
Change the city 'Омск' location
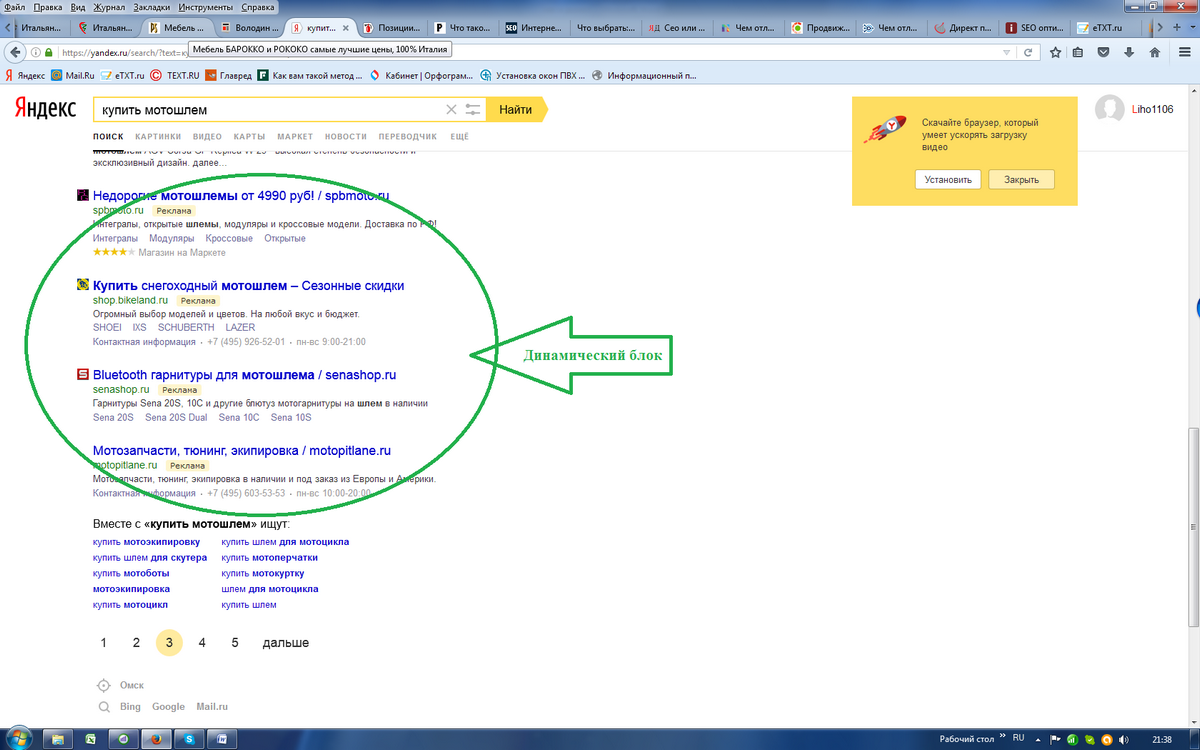point(132,686)
